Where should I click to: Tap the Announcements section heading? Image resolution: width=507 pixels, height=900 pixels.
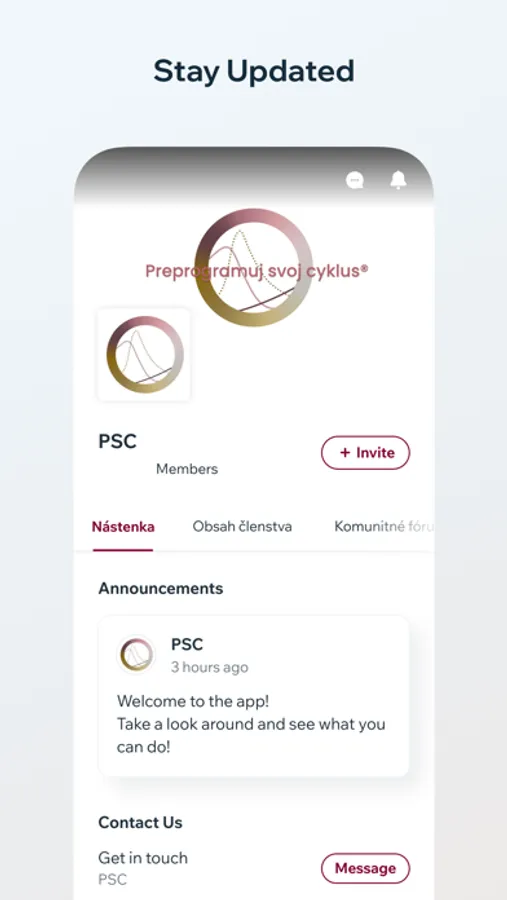(161, 588)
